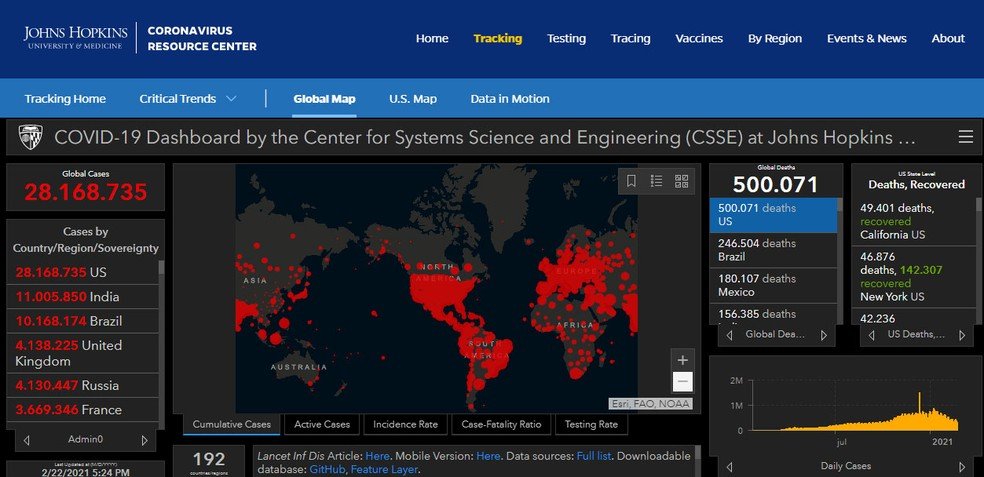The height and width of the screenshot is (477, 984).
Task: Click the Coronavirus Resource Center title
Action: tap(201, 38)
